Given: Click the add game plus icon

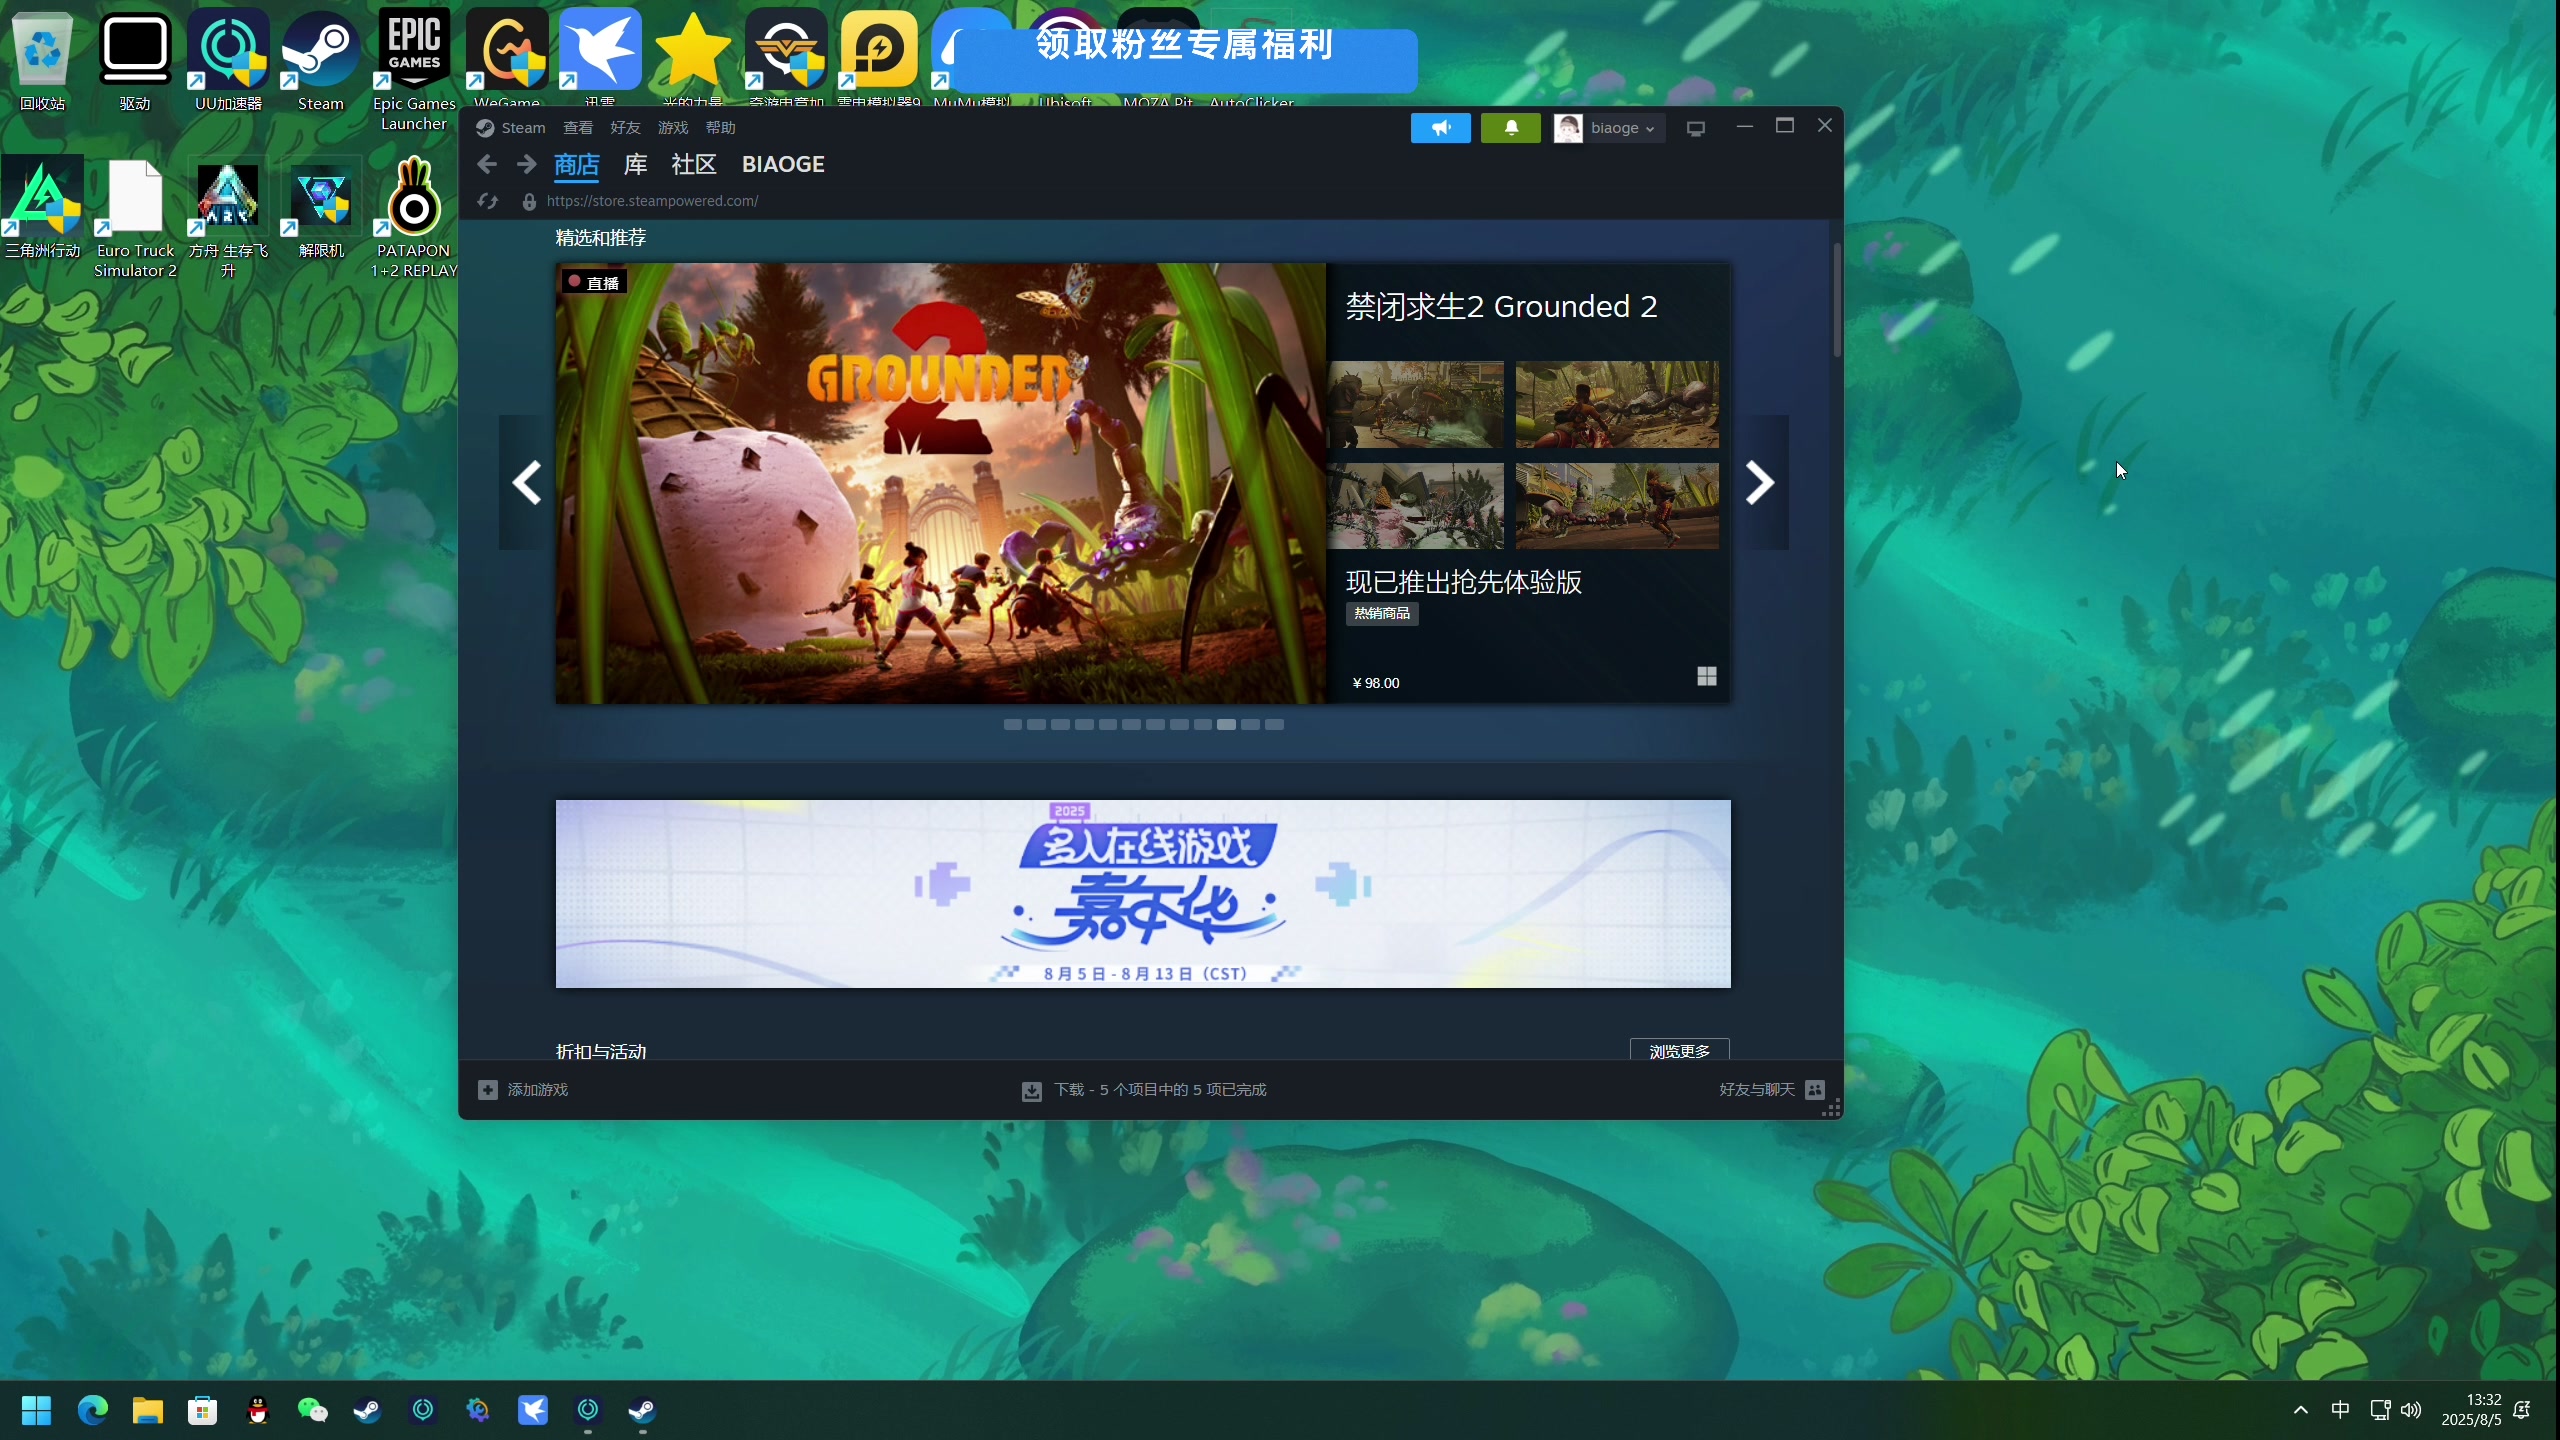Looking at the screenshot, I should coord(487,1090).
